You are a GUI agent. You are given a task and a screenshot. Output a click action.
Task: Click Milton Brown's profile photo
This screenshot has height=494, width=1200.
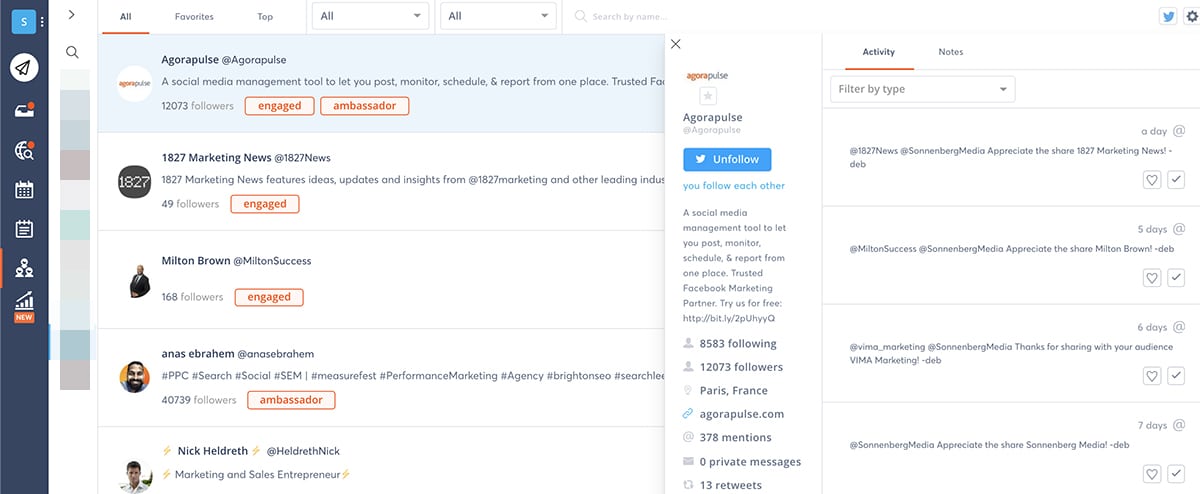(139, 279)
